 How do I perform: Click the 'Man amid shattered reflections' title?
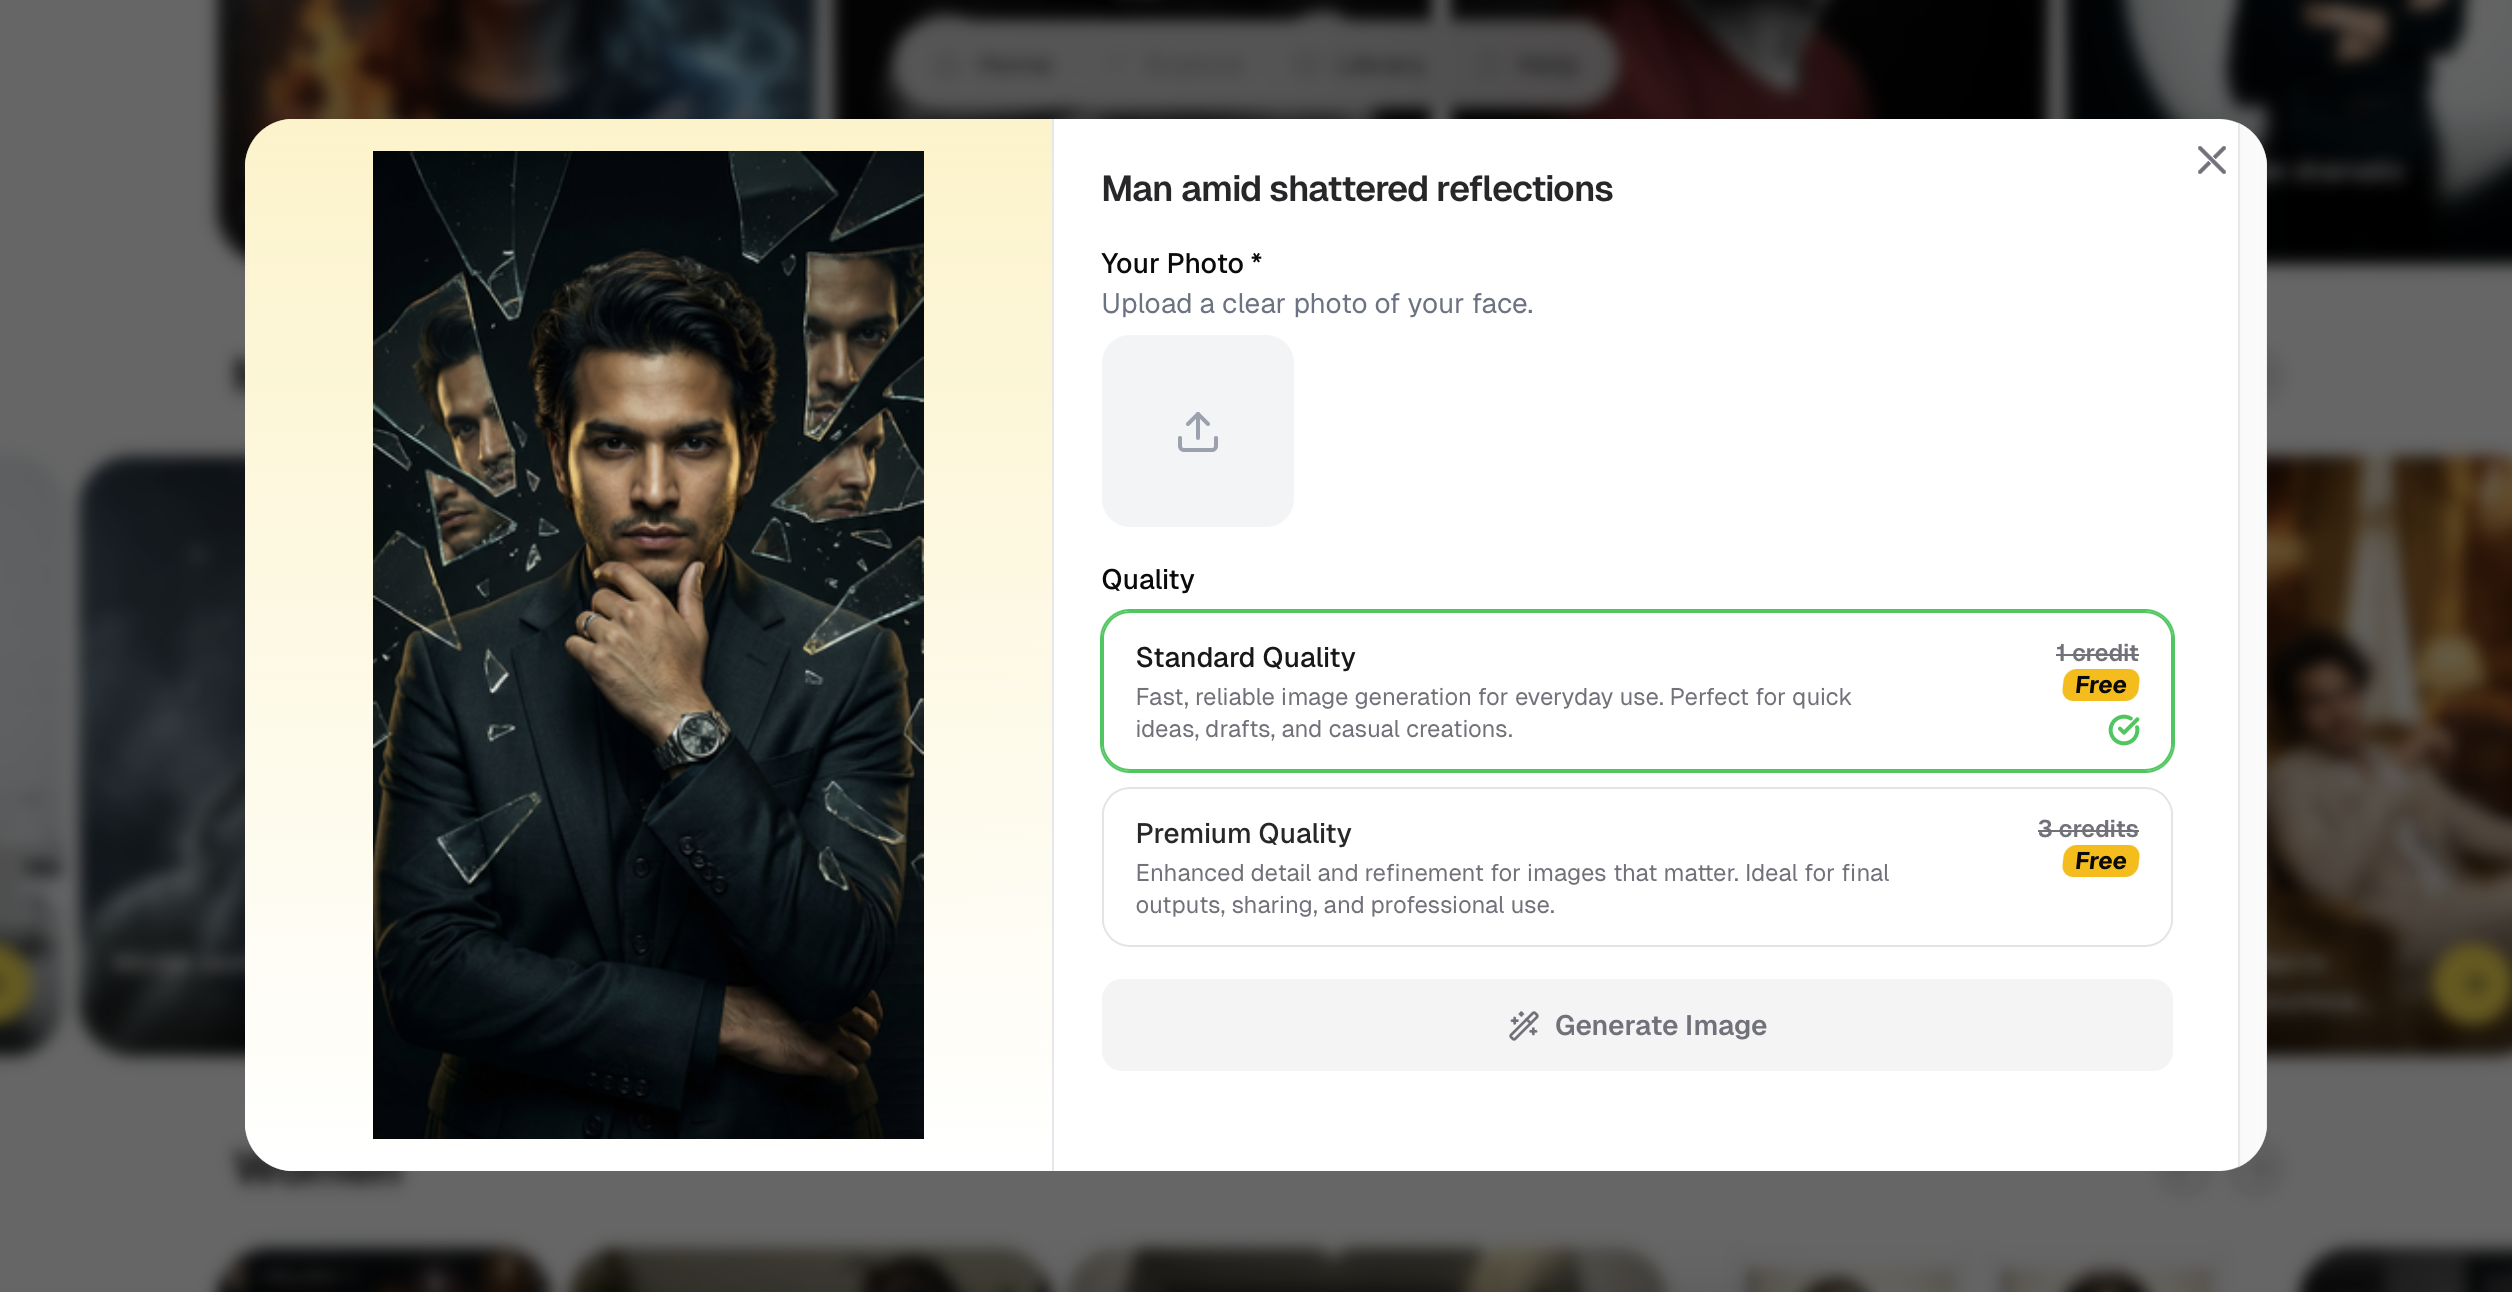[x=1356, y=189]
